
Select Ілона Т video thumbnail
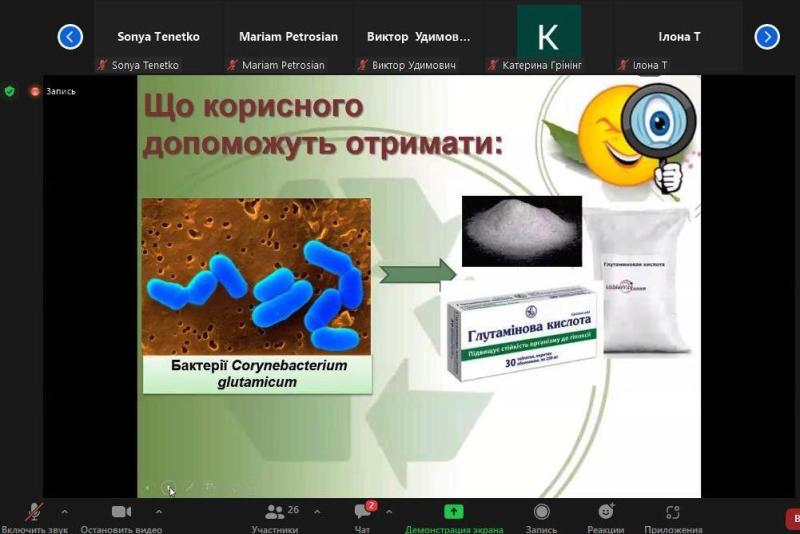point(679,37)
